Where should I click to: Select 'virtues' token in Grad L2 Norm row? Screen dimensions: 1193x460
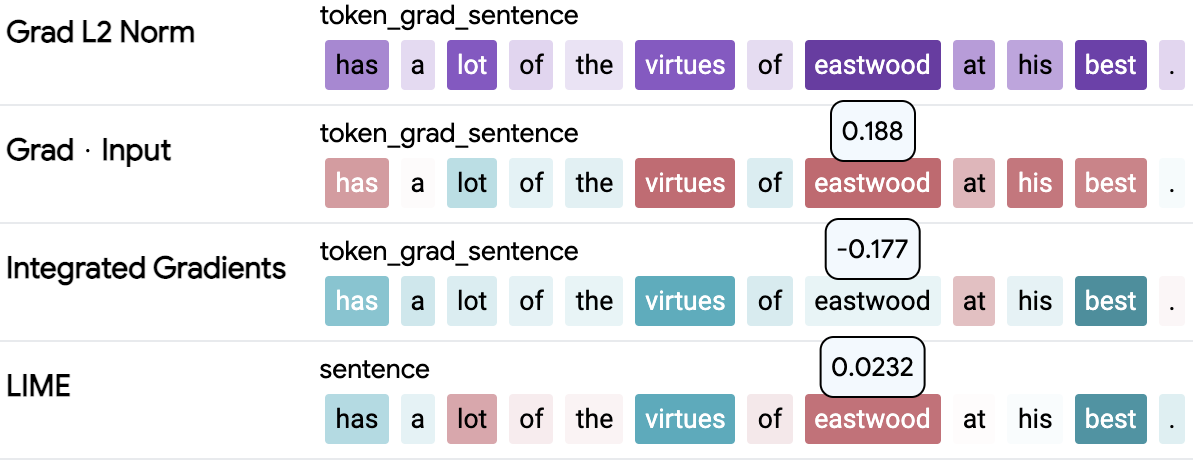685,65
